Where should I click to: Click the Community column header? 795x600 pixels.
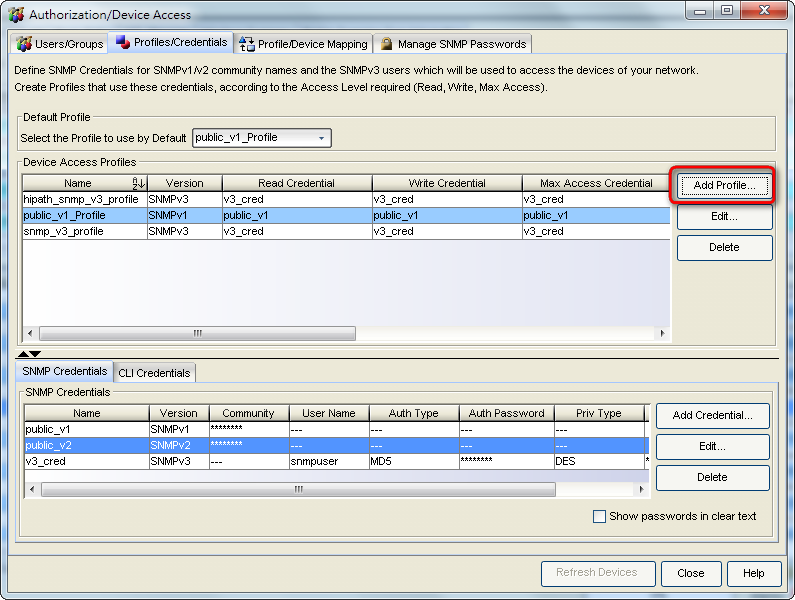click(x=248, y=413)
